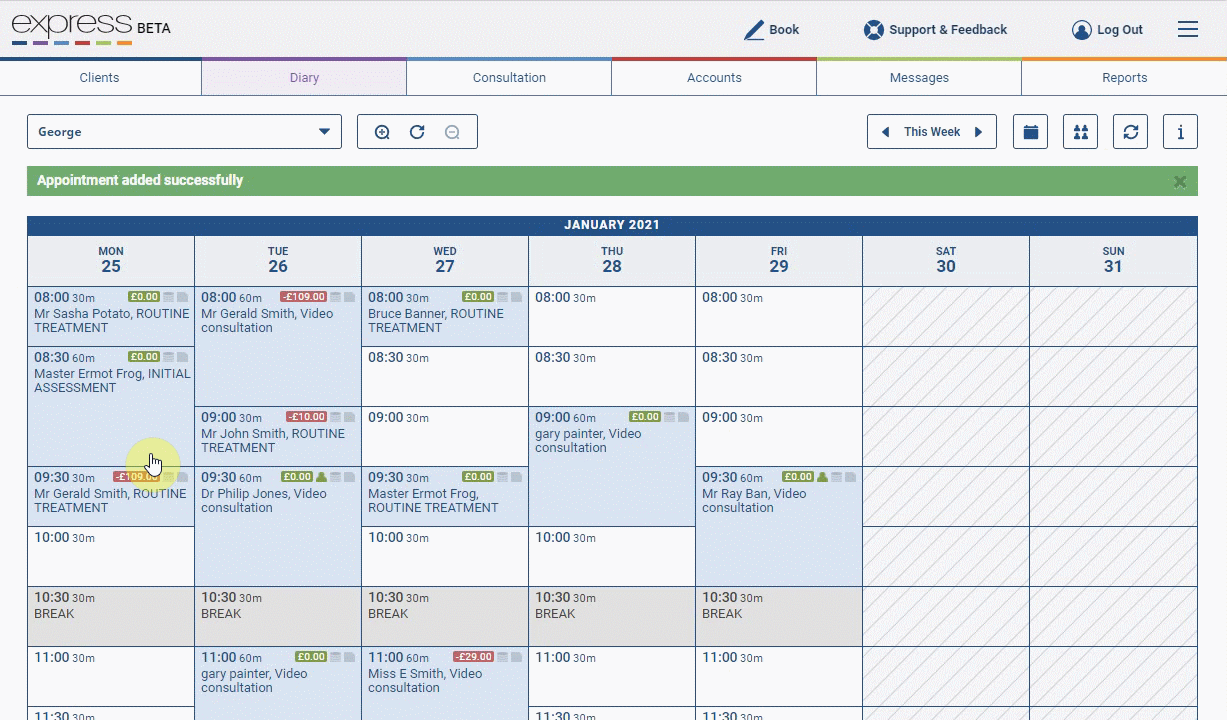This screenshot has height=720, width=1227.
Task: Click the Book pen icon
Action: (754, 30)
